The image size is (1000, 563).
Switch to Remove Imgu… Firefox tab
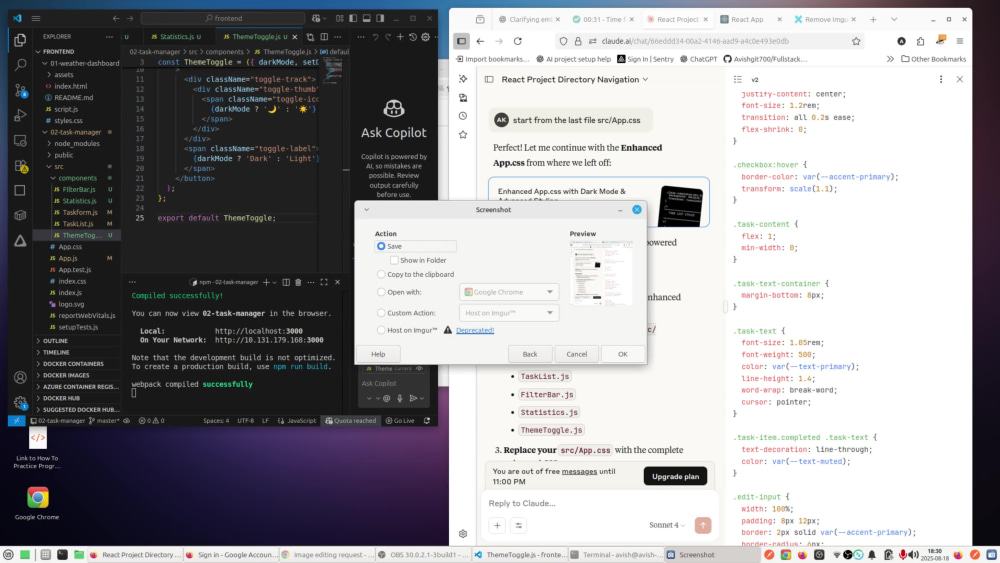click(825, 19)
